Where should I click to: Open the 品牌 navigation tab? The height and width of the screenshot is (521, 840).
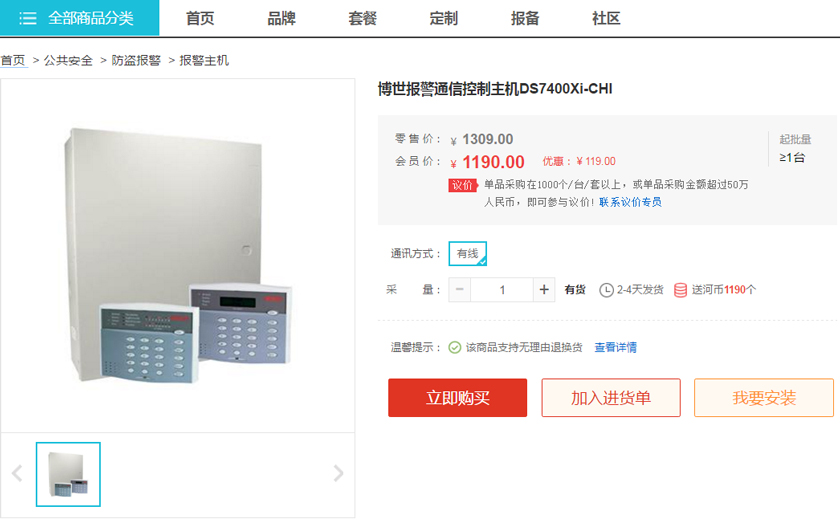click(x=281, y=19)
